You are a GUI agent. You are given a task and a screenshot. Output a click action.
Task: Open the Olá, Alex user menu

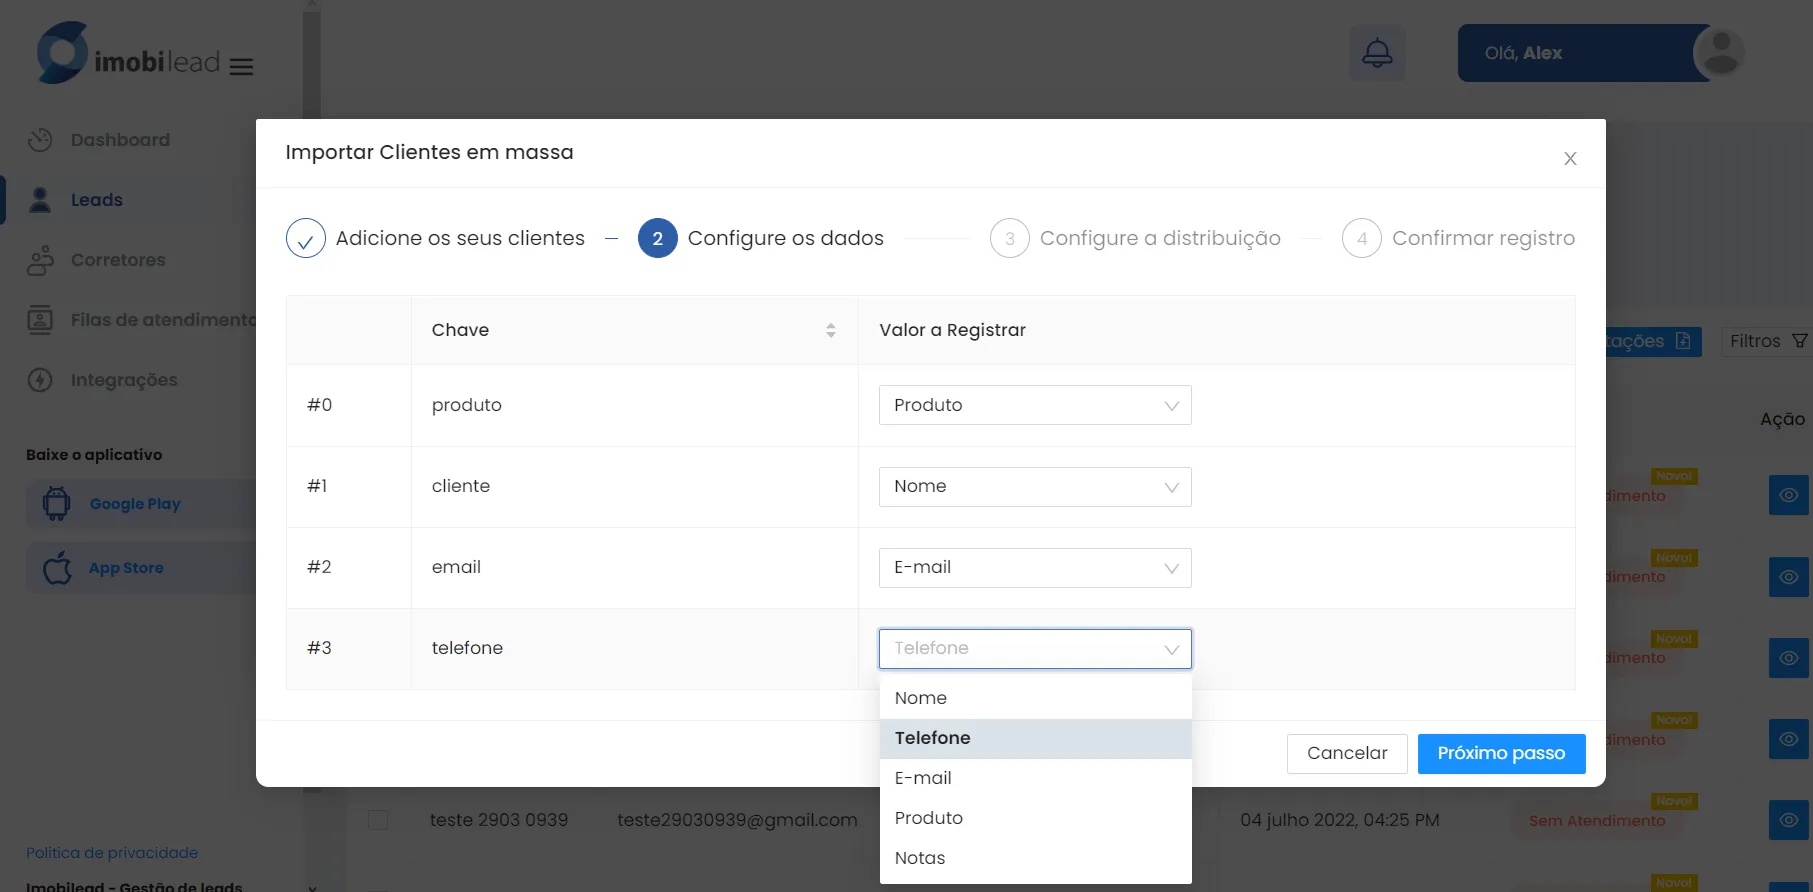point(1585,53)
